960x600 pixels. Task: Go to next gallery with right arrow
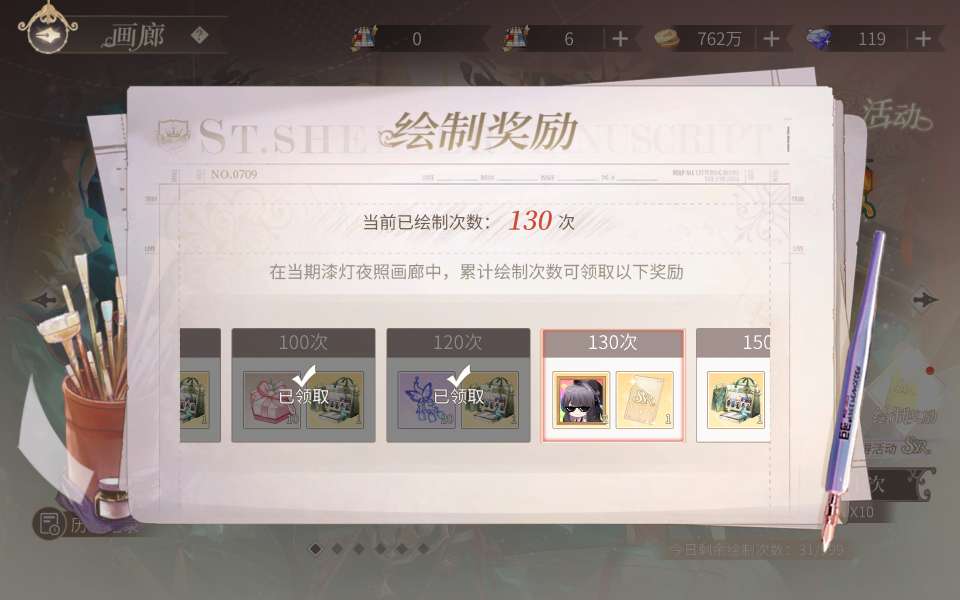[x=924, y=299]
